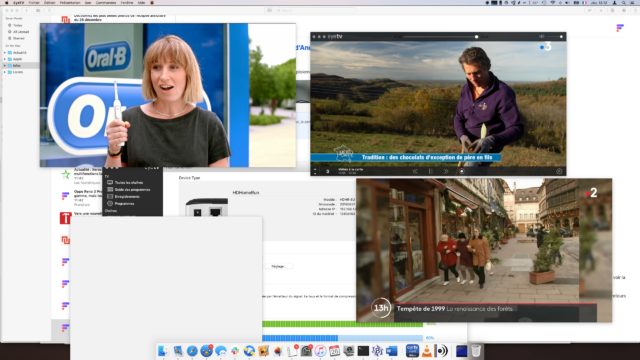Open the Fenêtre menu
This screenshot has height=360, width=640.
pos(127,2)
